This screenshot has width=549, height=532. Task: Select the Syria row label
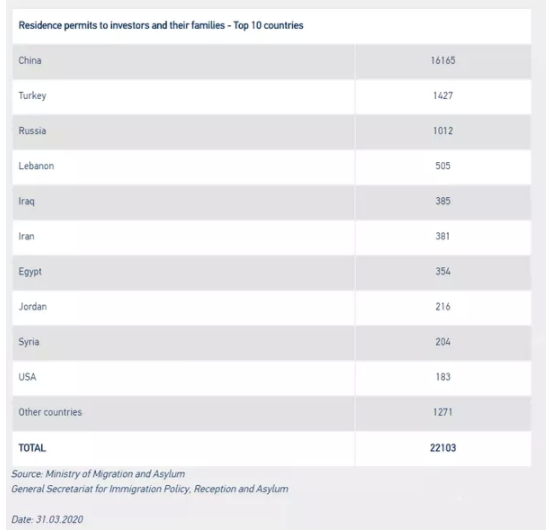click(x=29, y=342)
